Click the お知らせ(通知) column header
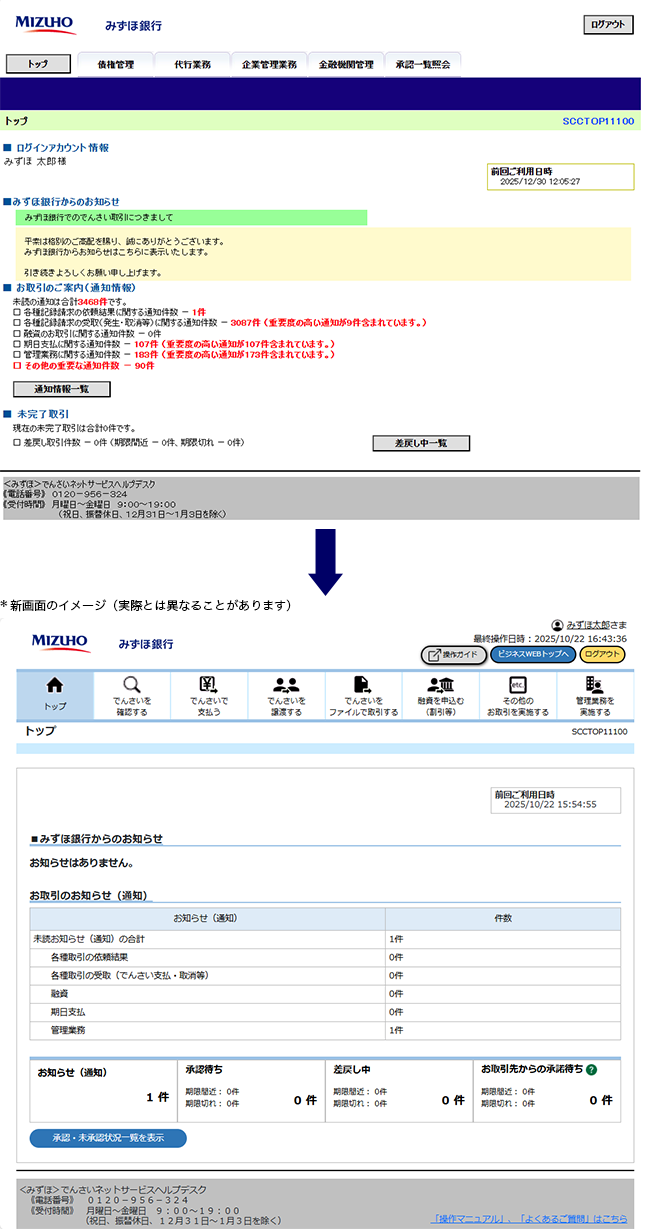The width and height of the screenshot is (650, 1229). [x=207, y=918]
